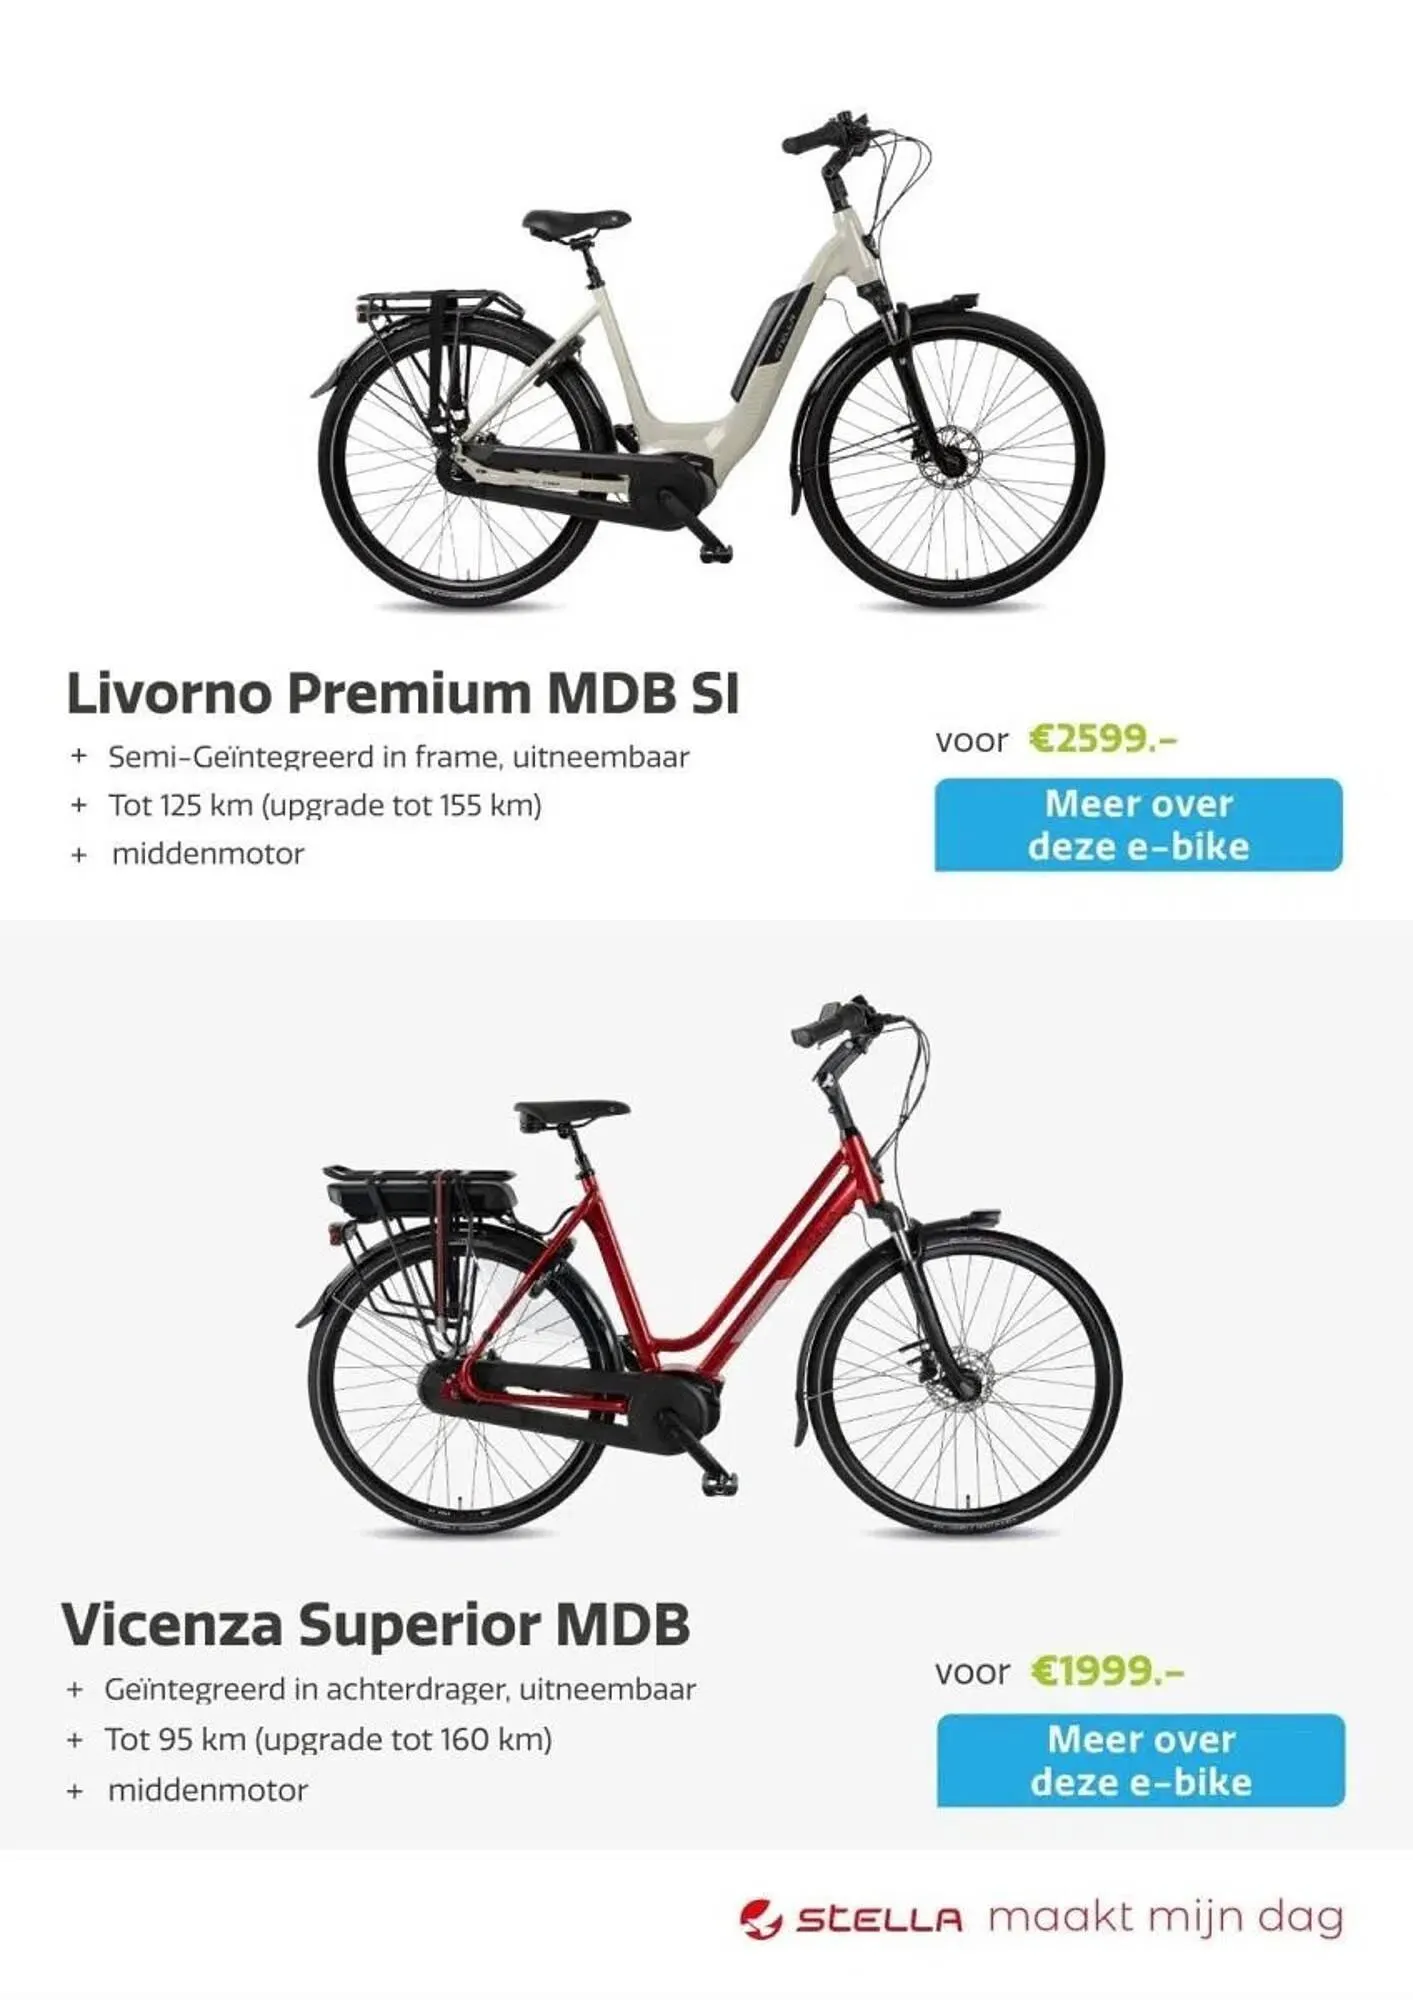Click the Stella logo icon
Screen dimensions: 1413x2000
tap(761, 1920)
